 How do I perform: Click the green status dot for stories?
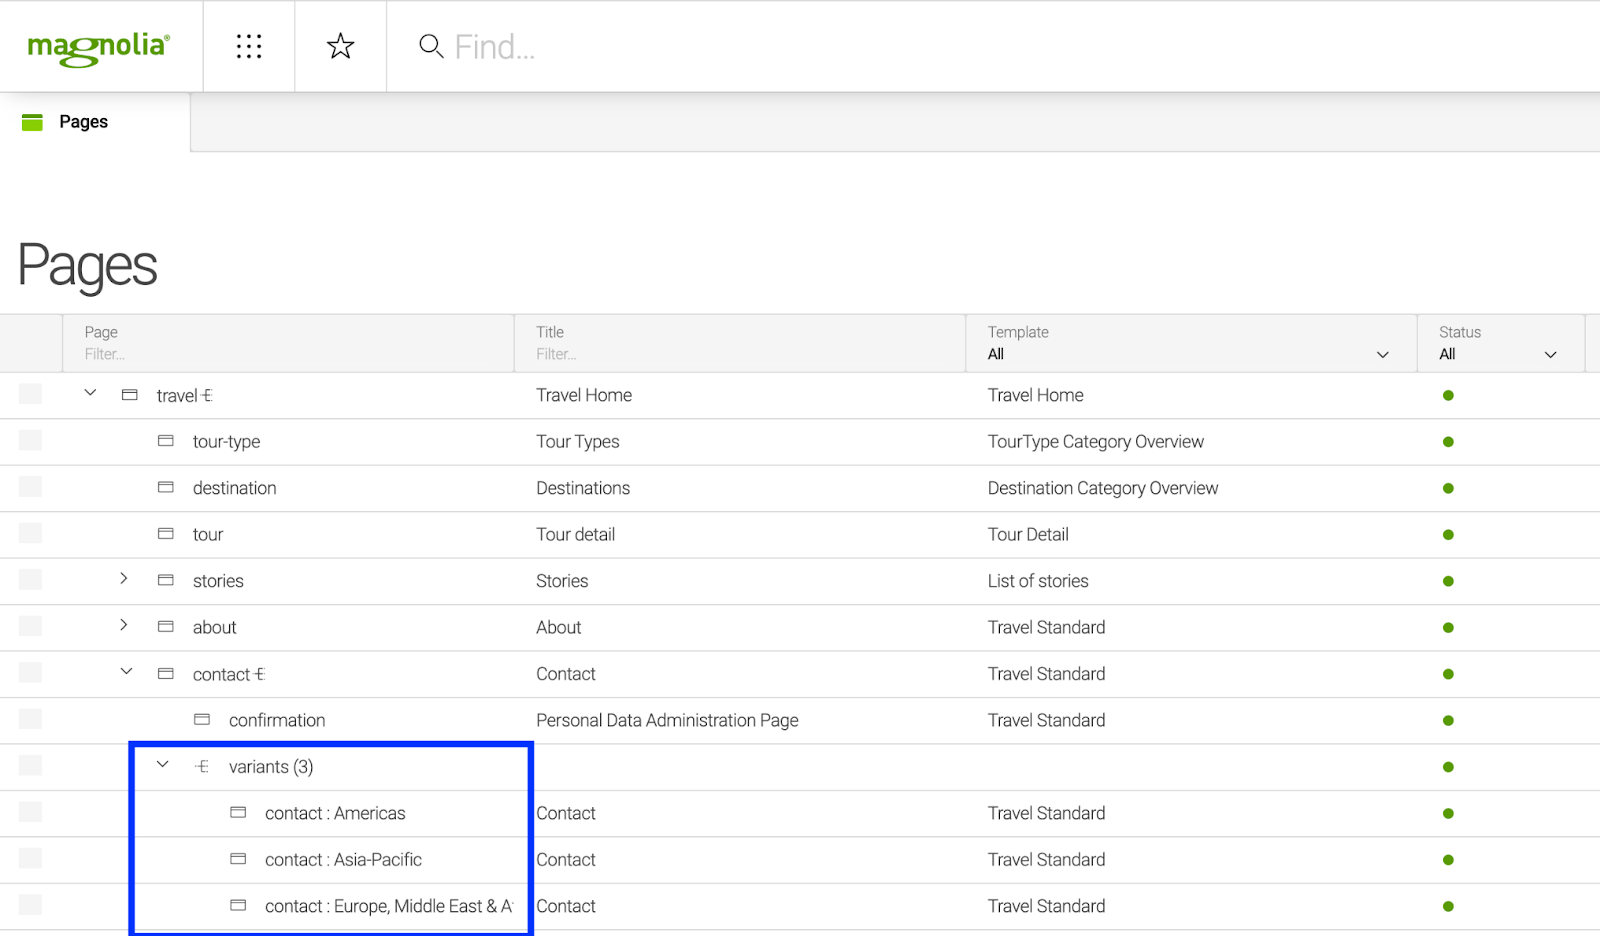[x=1448, y=581]
